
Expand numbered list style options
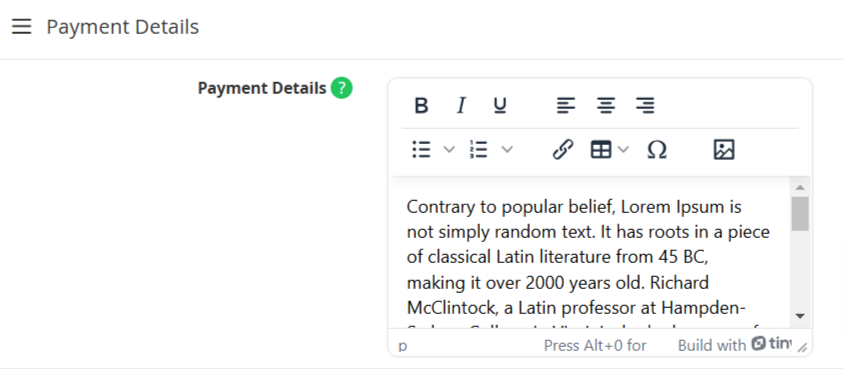point(507,150)
